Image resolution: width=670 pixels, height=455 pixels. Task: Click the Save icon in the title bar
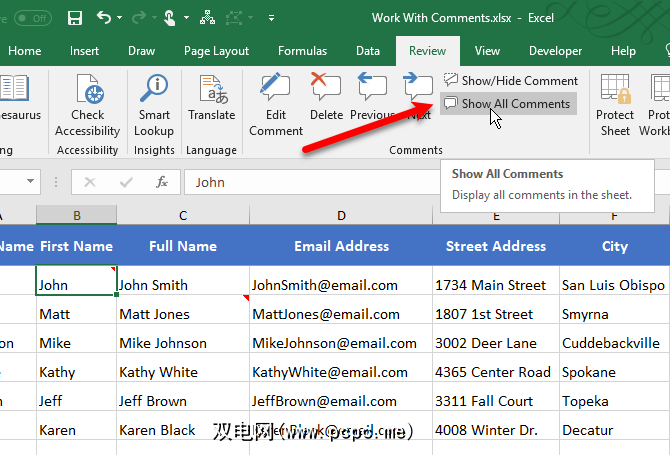pyautogui.click(x=75, y=18)
